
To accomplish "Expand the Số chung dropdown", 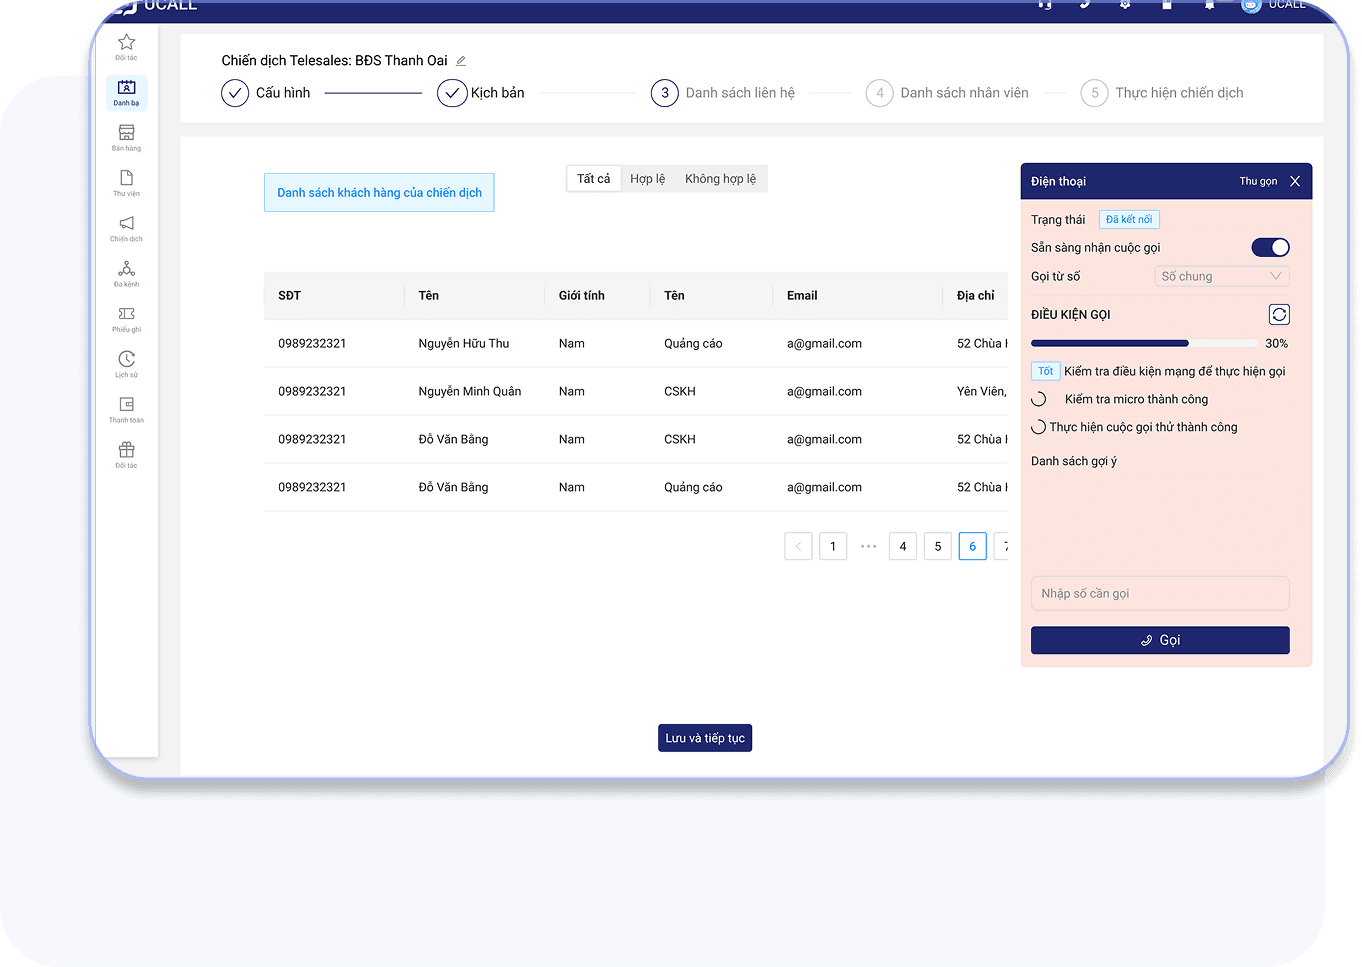I will click(1221, 277).
